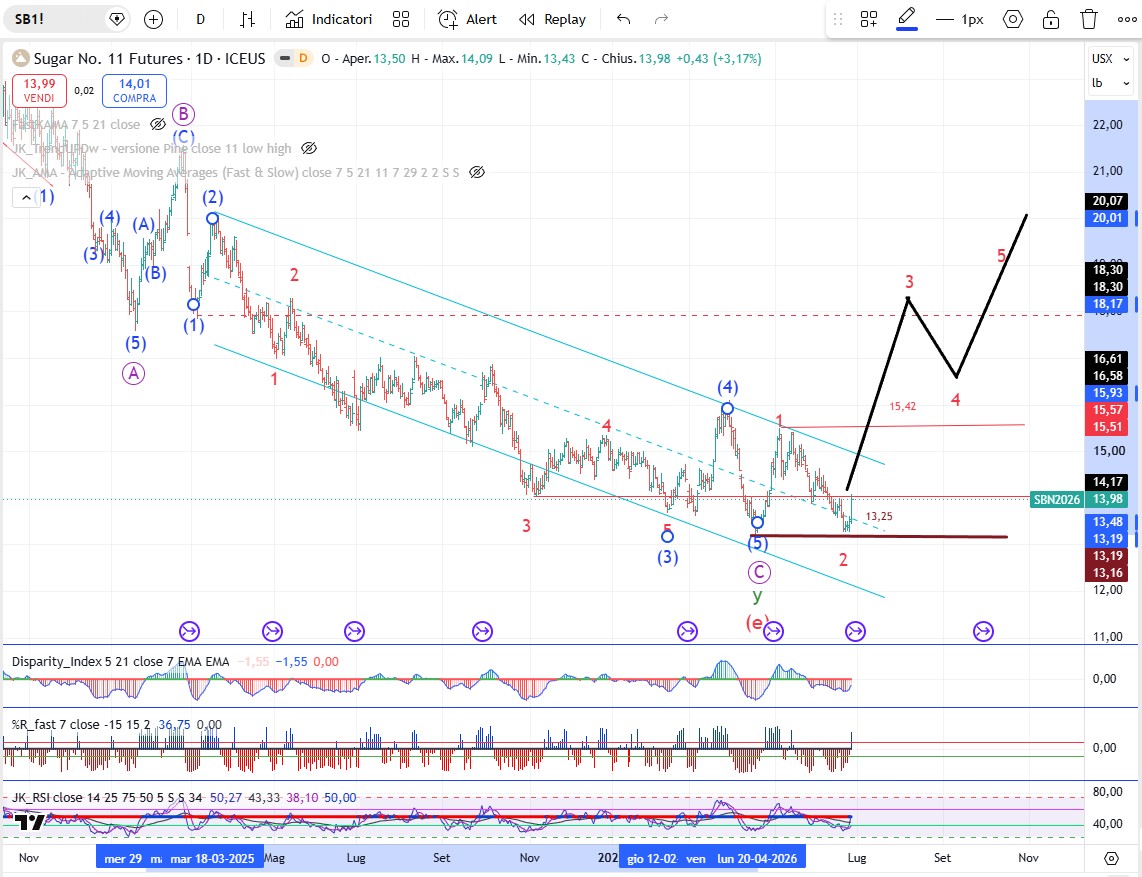Add a symbol to compare with plus icon
This screenshot has height=877, width=1142.
coord(153,20)
